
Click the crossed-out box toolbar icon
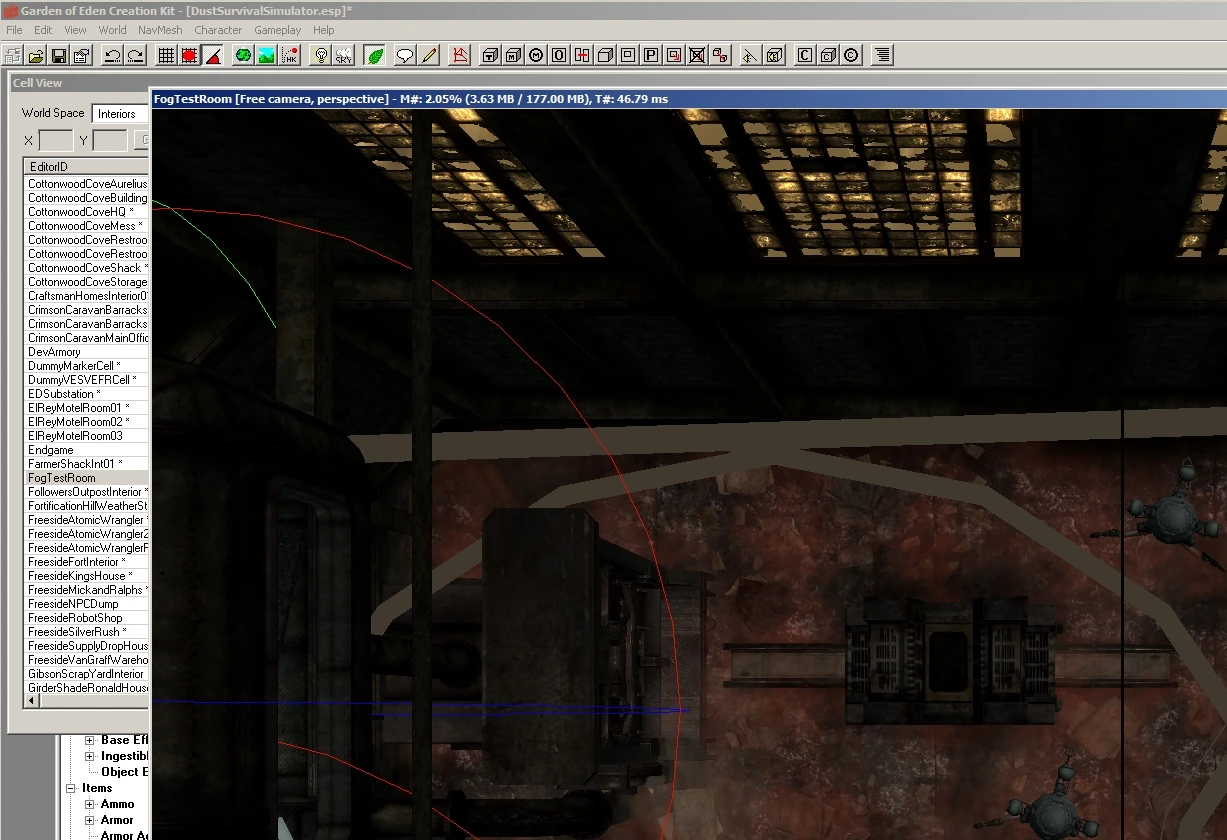tap(697, 55)
